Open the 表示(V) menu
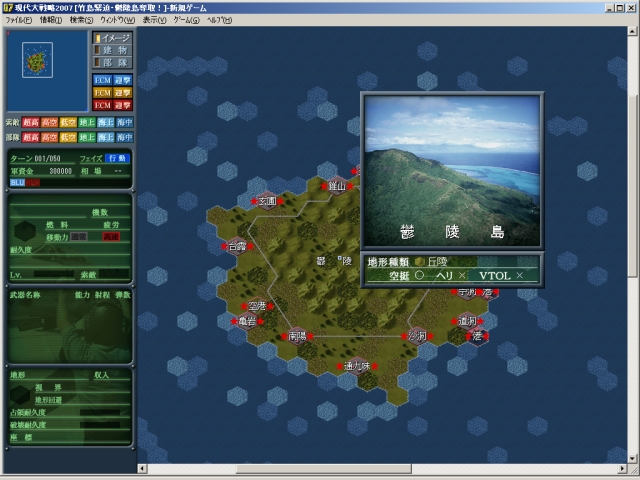Screen dimensions: 640x480 154,20
